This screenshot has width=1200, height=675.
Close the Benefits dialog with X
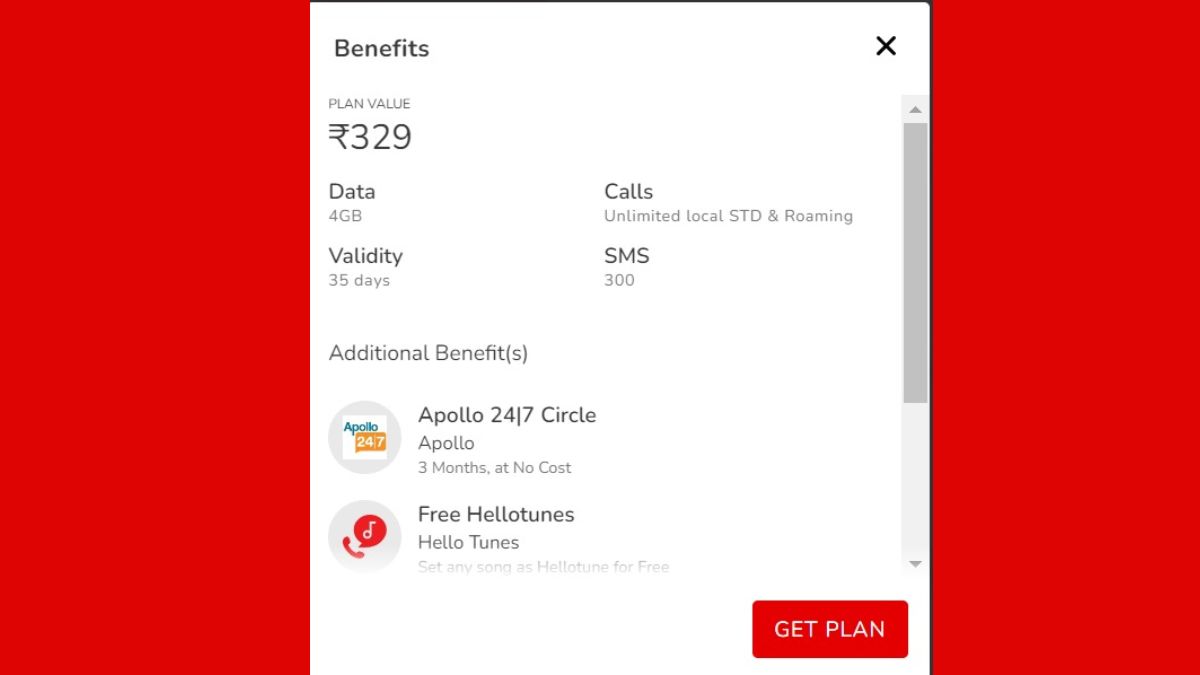886,46
